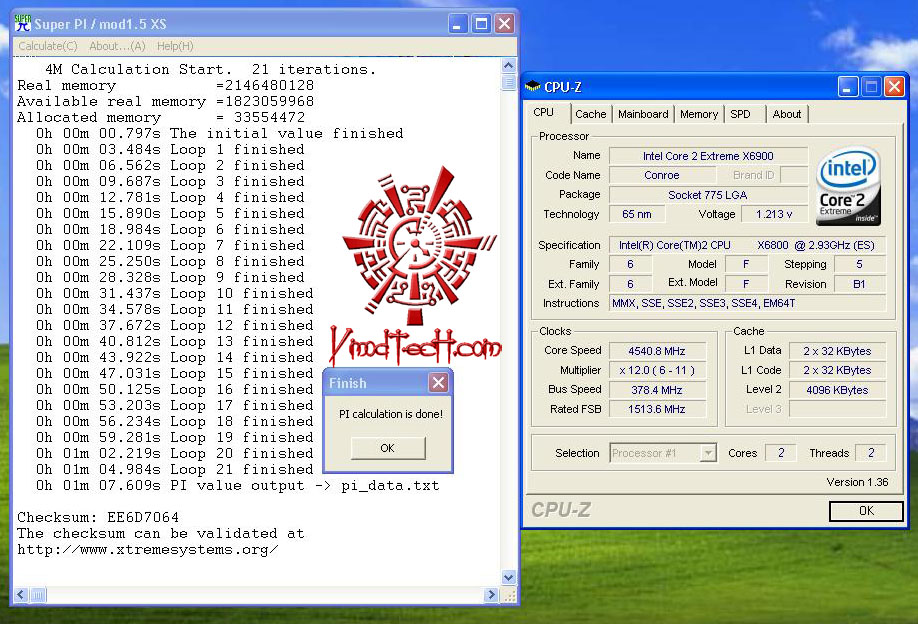Click the 'Allocated memory = 33554472' line
Viewport: 918px width, 624px height.
[161, 118]
